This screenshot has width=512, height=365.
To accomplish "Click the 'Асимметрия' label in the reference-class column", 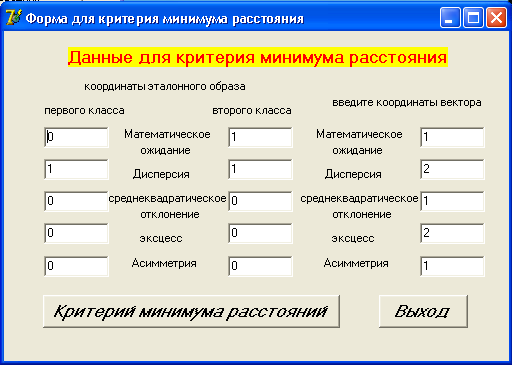I will tap(164, 263).
